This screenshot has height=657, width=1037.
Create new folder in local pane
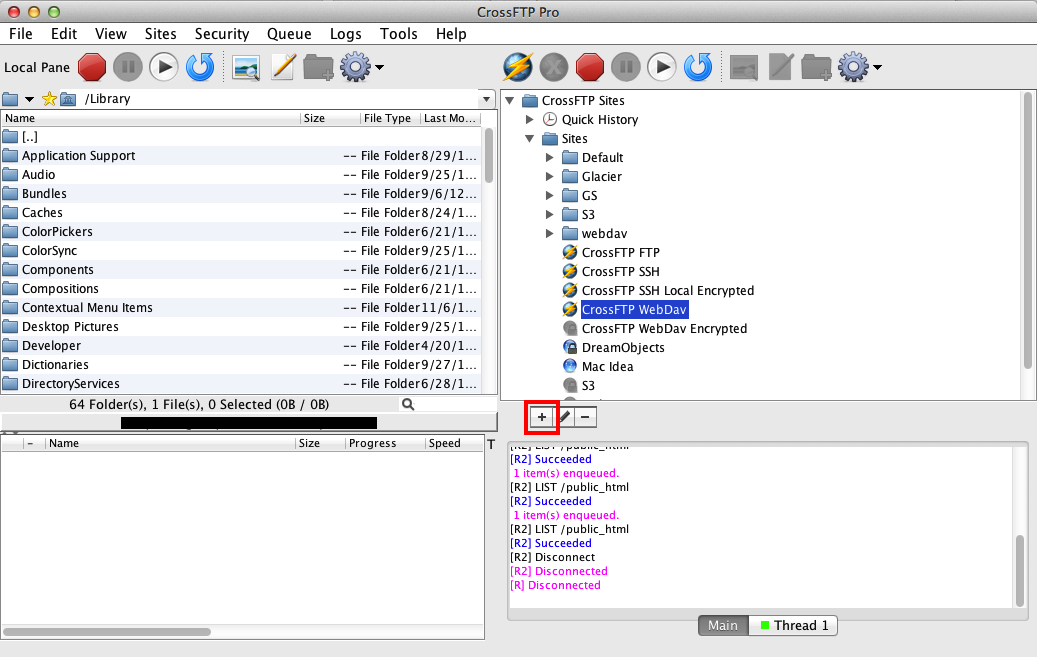318,67
